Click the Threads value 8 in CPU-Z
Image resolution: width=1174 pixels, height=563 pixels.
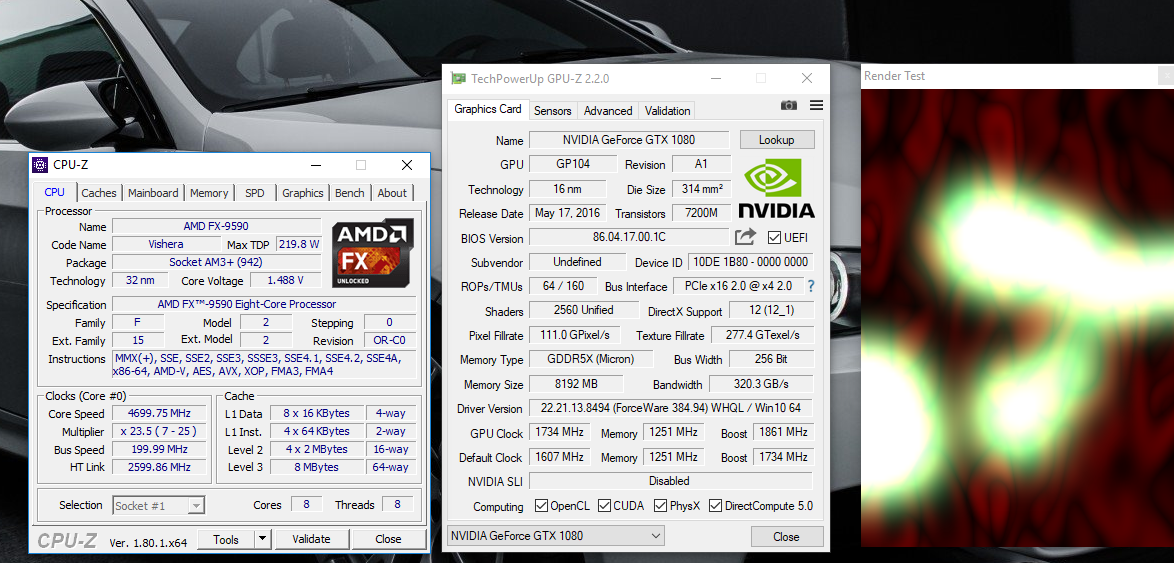click(398, 505)
